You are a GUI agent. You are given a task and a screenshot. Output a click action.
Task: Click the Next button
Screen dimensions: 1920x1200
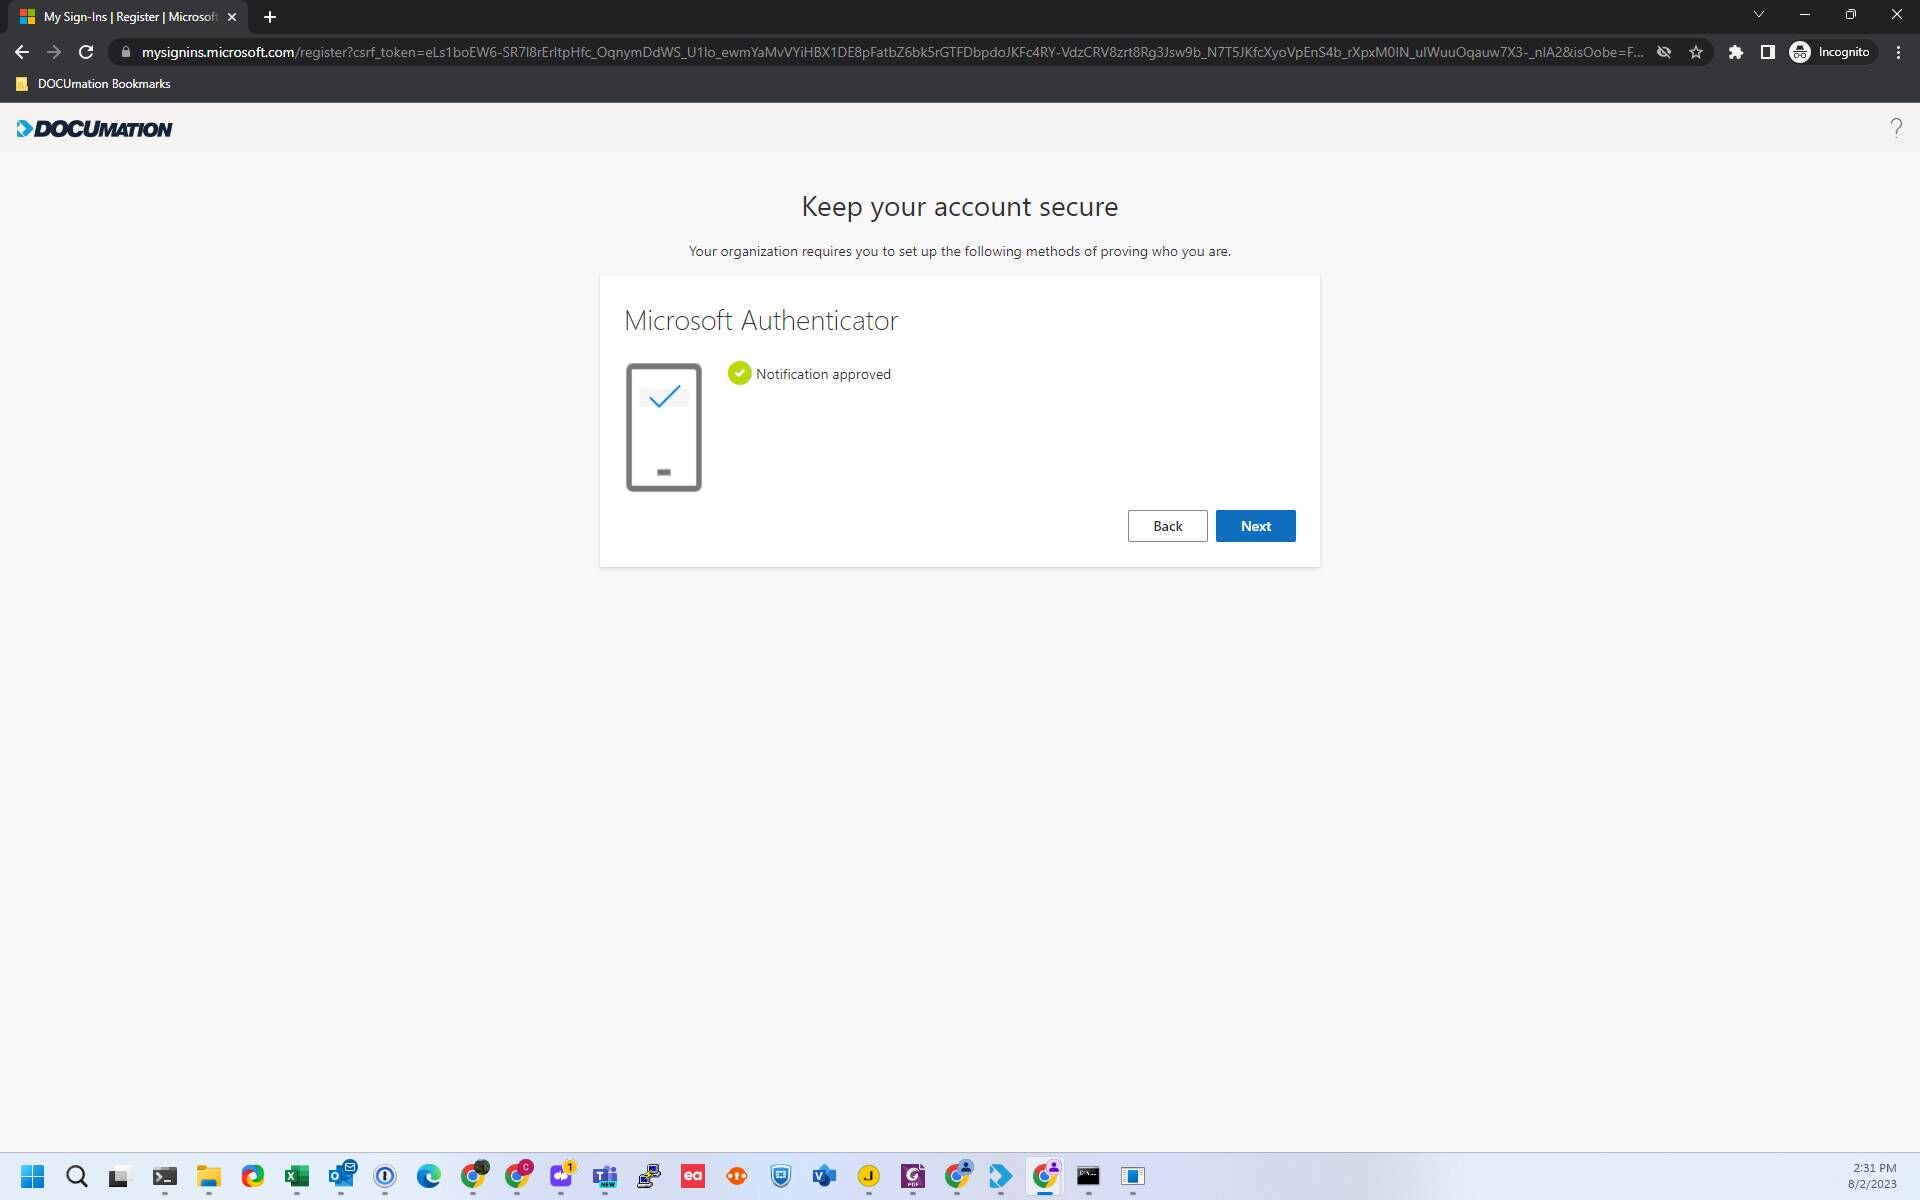click(x=1255, y=525)
